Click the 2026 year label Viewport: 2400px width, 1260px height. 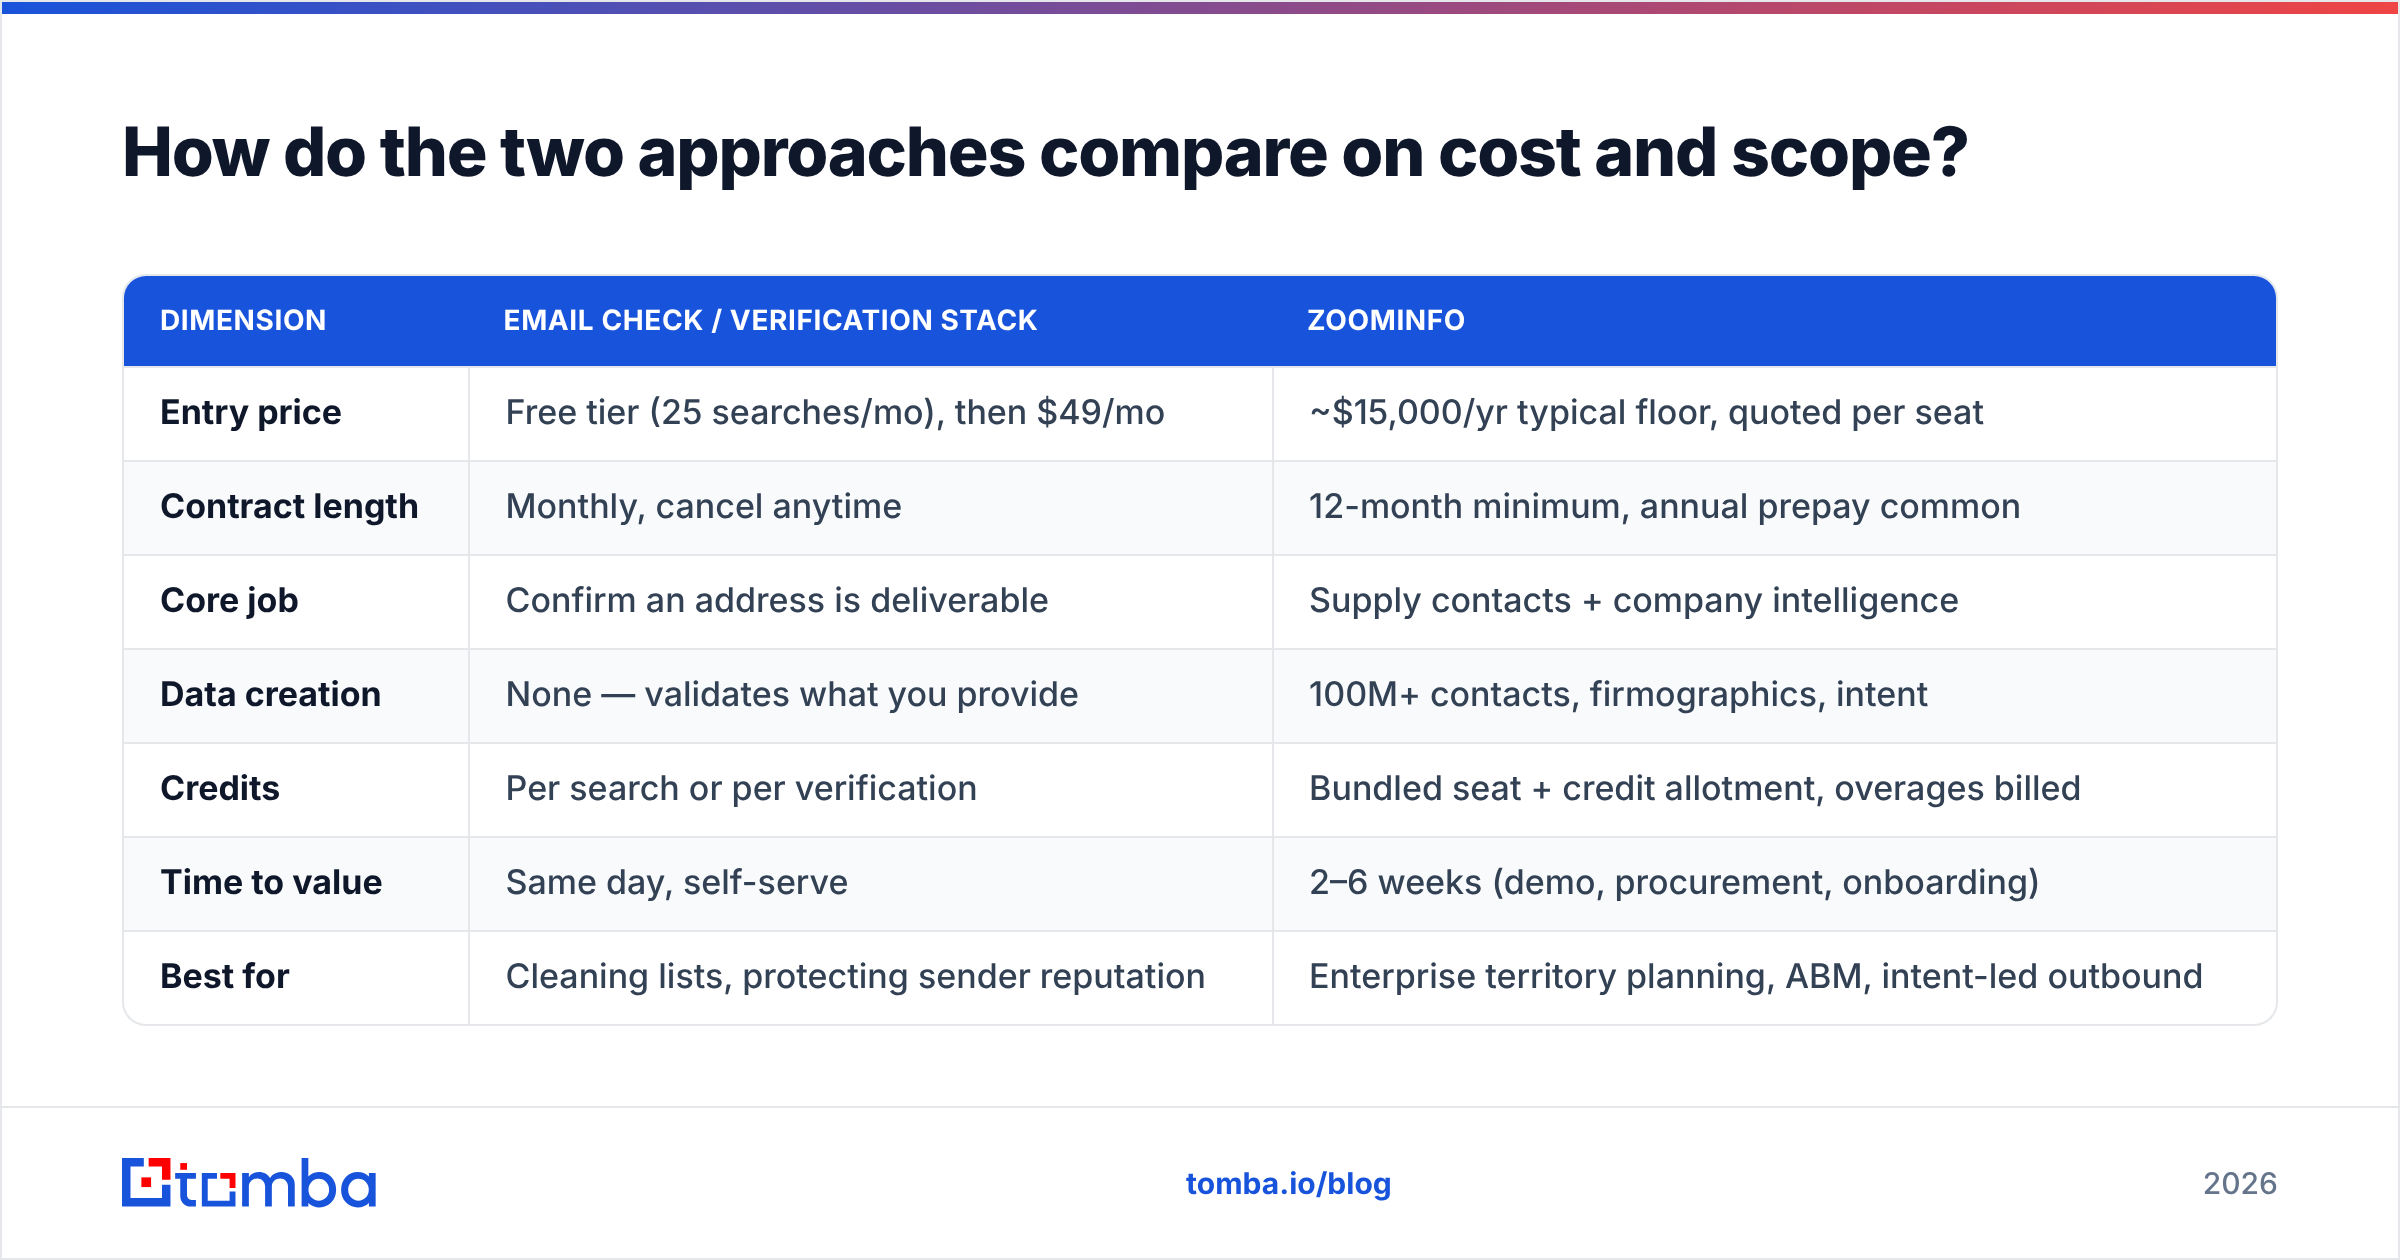click(x=2240, y=1184)
